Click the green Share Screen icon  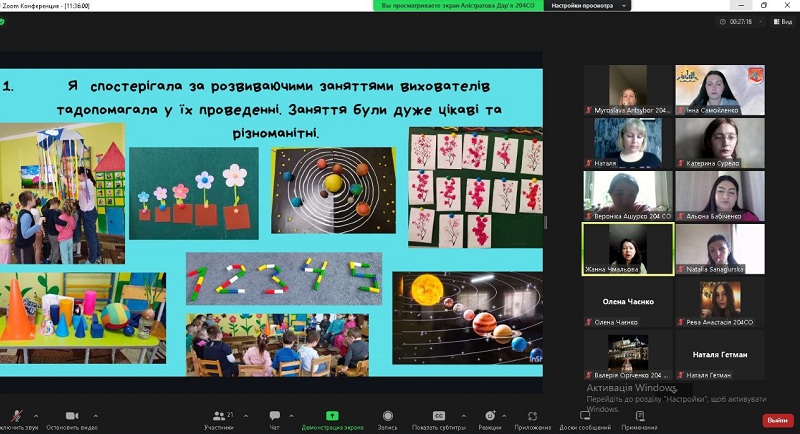333,416
